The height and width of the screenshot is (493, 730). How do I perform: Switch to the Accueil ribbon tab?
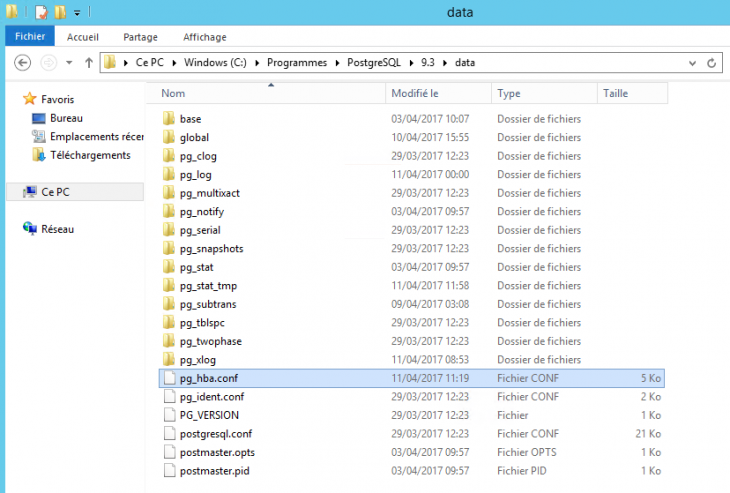[x=82, y=37]
